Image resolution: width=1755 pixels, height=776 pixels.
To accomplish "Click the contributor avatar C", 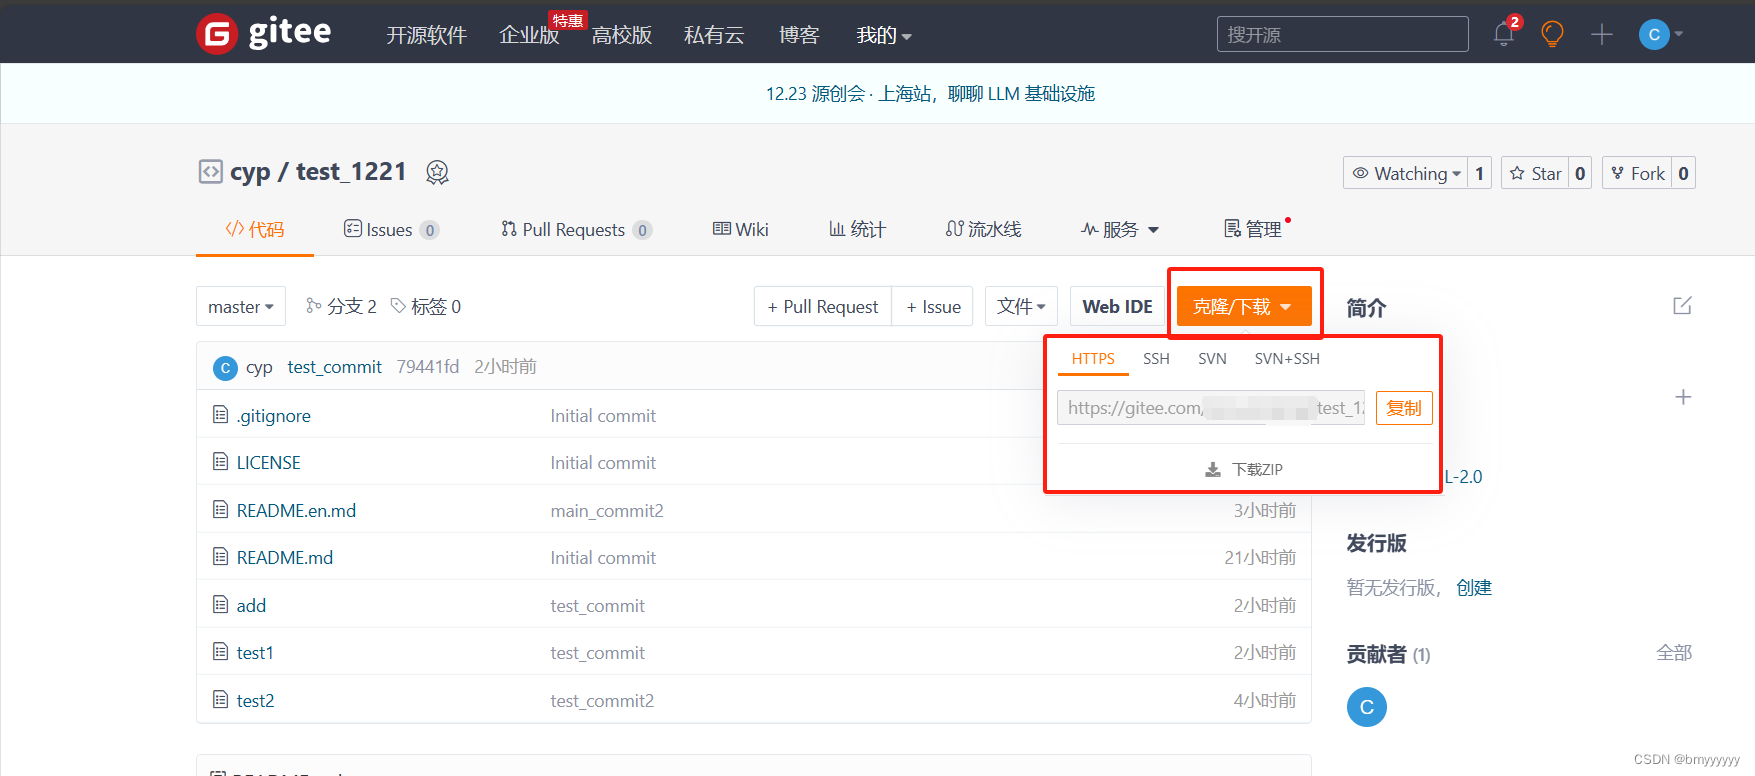I will tap(1366, 707).
